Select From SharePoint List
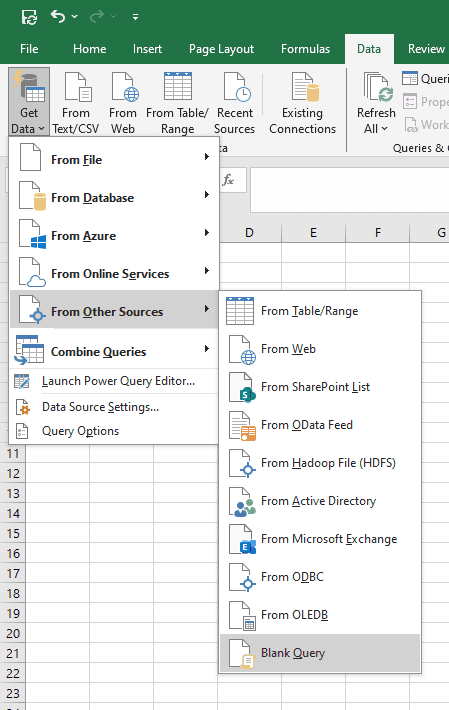This screenshot has width=449, height=710. [x=320, y=387]
